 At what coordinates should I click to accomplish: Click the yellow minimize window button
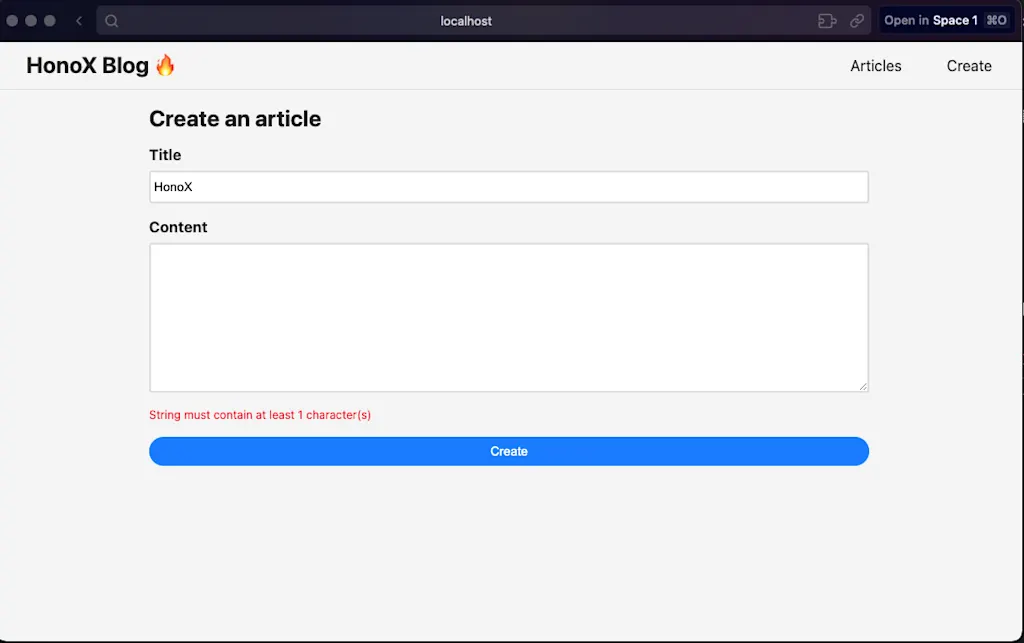31,20
